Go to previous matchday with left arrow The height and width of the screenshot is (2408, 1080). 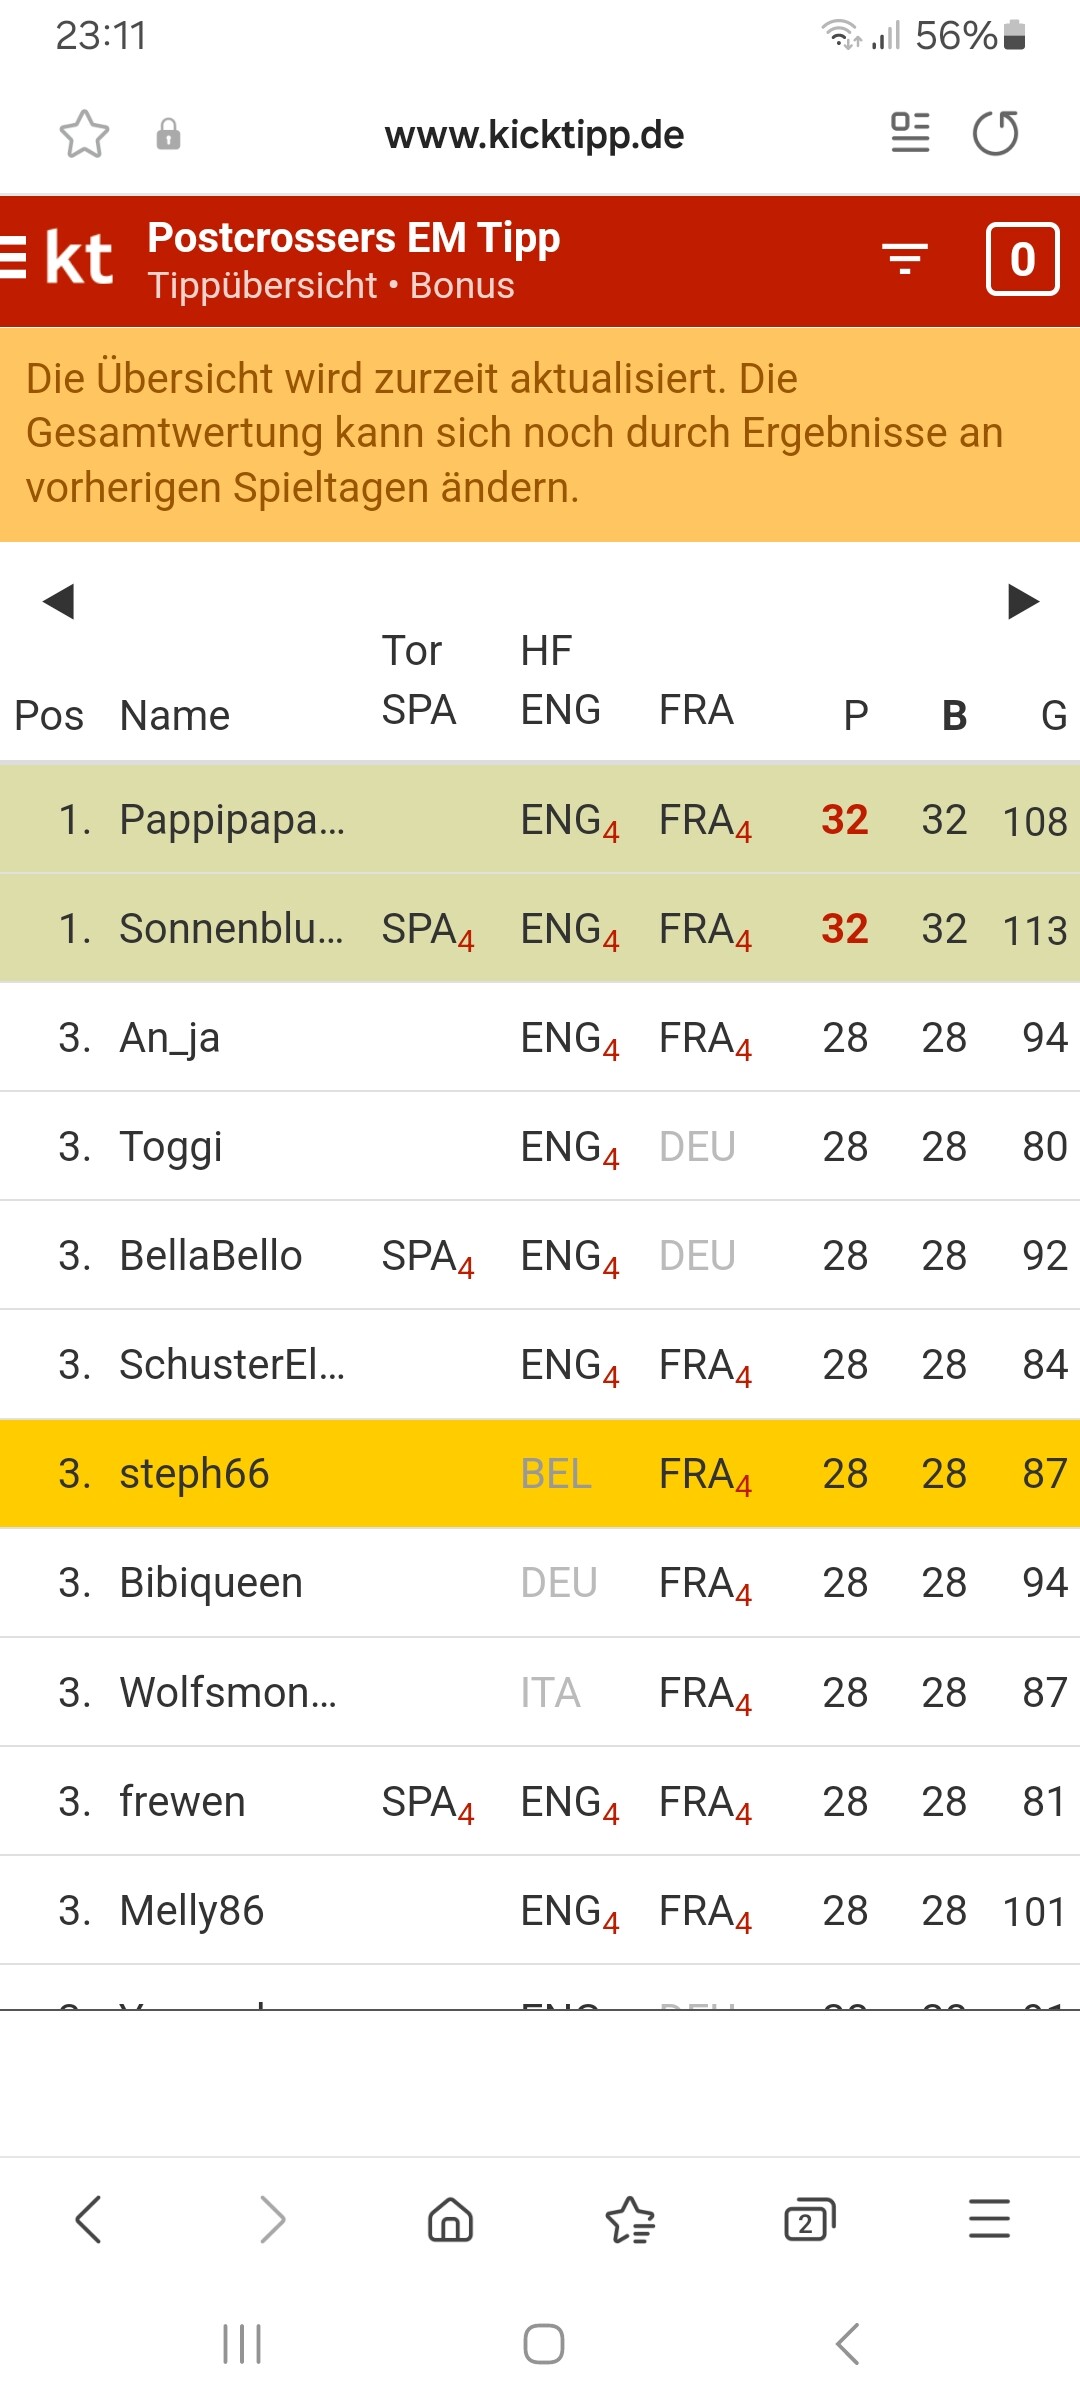(x=58, y=601)
